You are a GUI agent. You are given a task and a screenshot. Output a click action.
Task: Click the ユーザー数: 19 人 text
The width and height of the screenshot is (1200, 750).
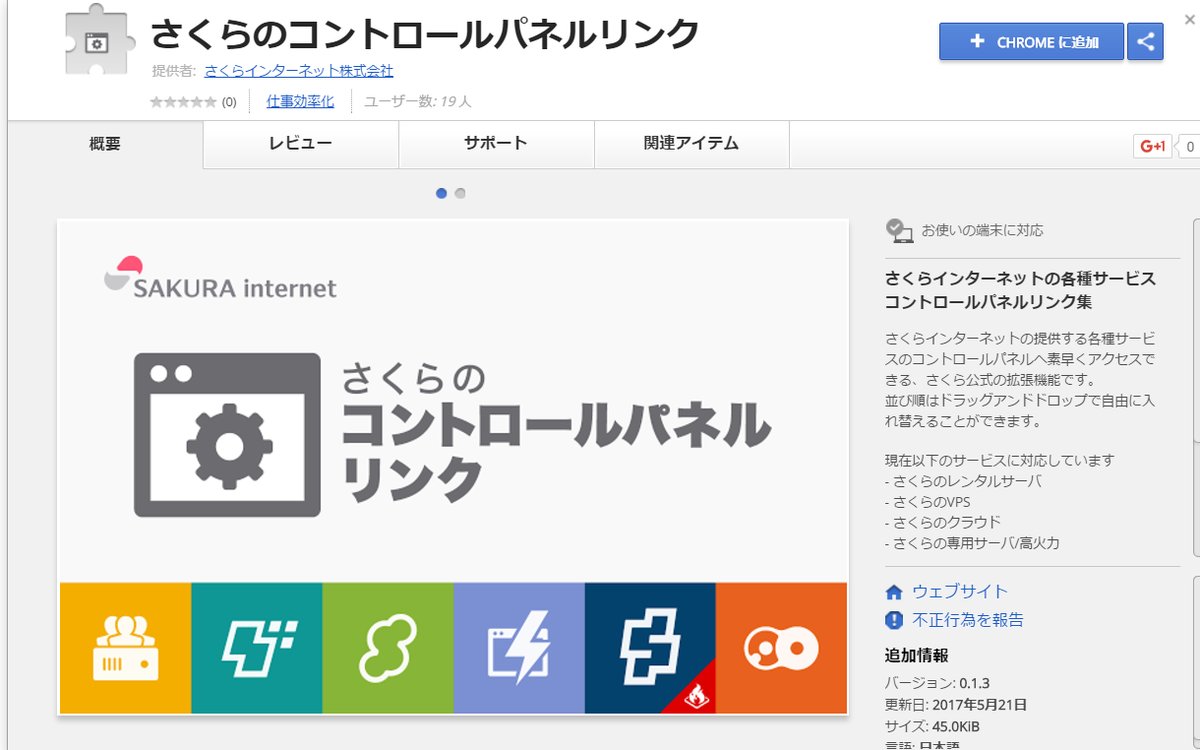pyautogui.click(x=417, y=101)
